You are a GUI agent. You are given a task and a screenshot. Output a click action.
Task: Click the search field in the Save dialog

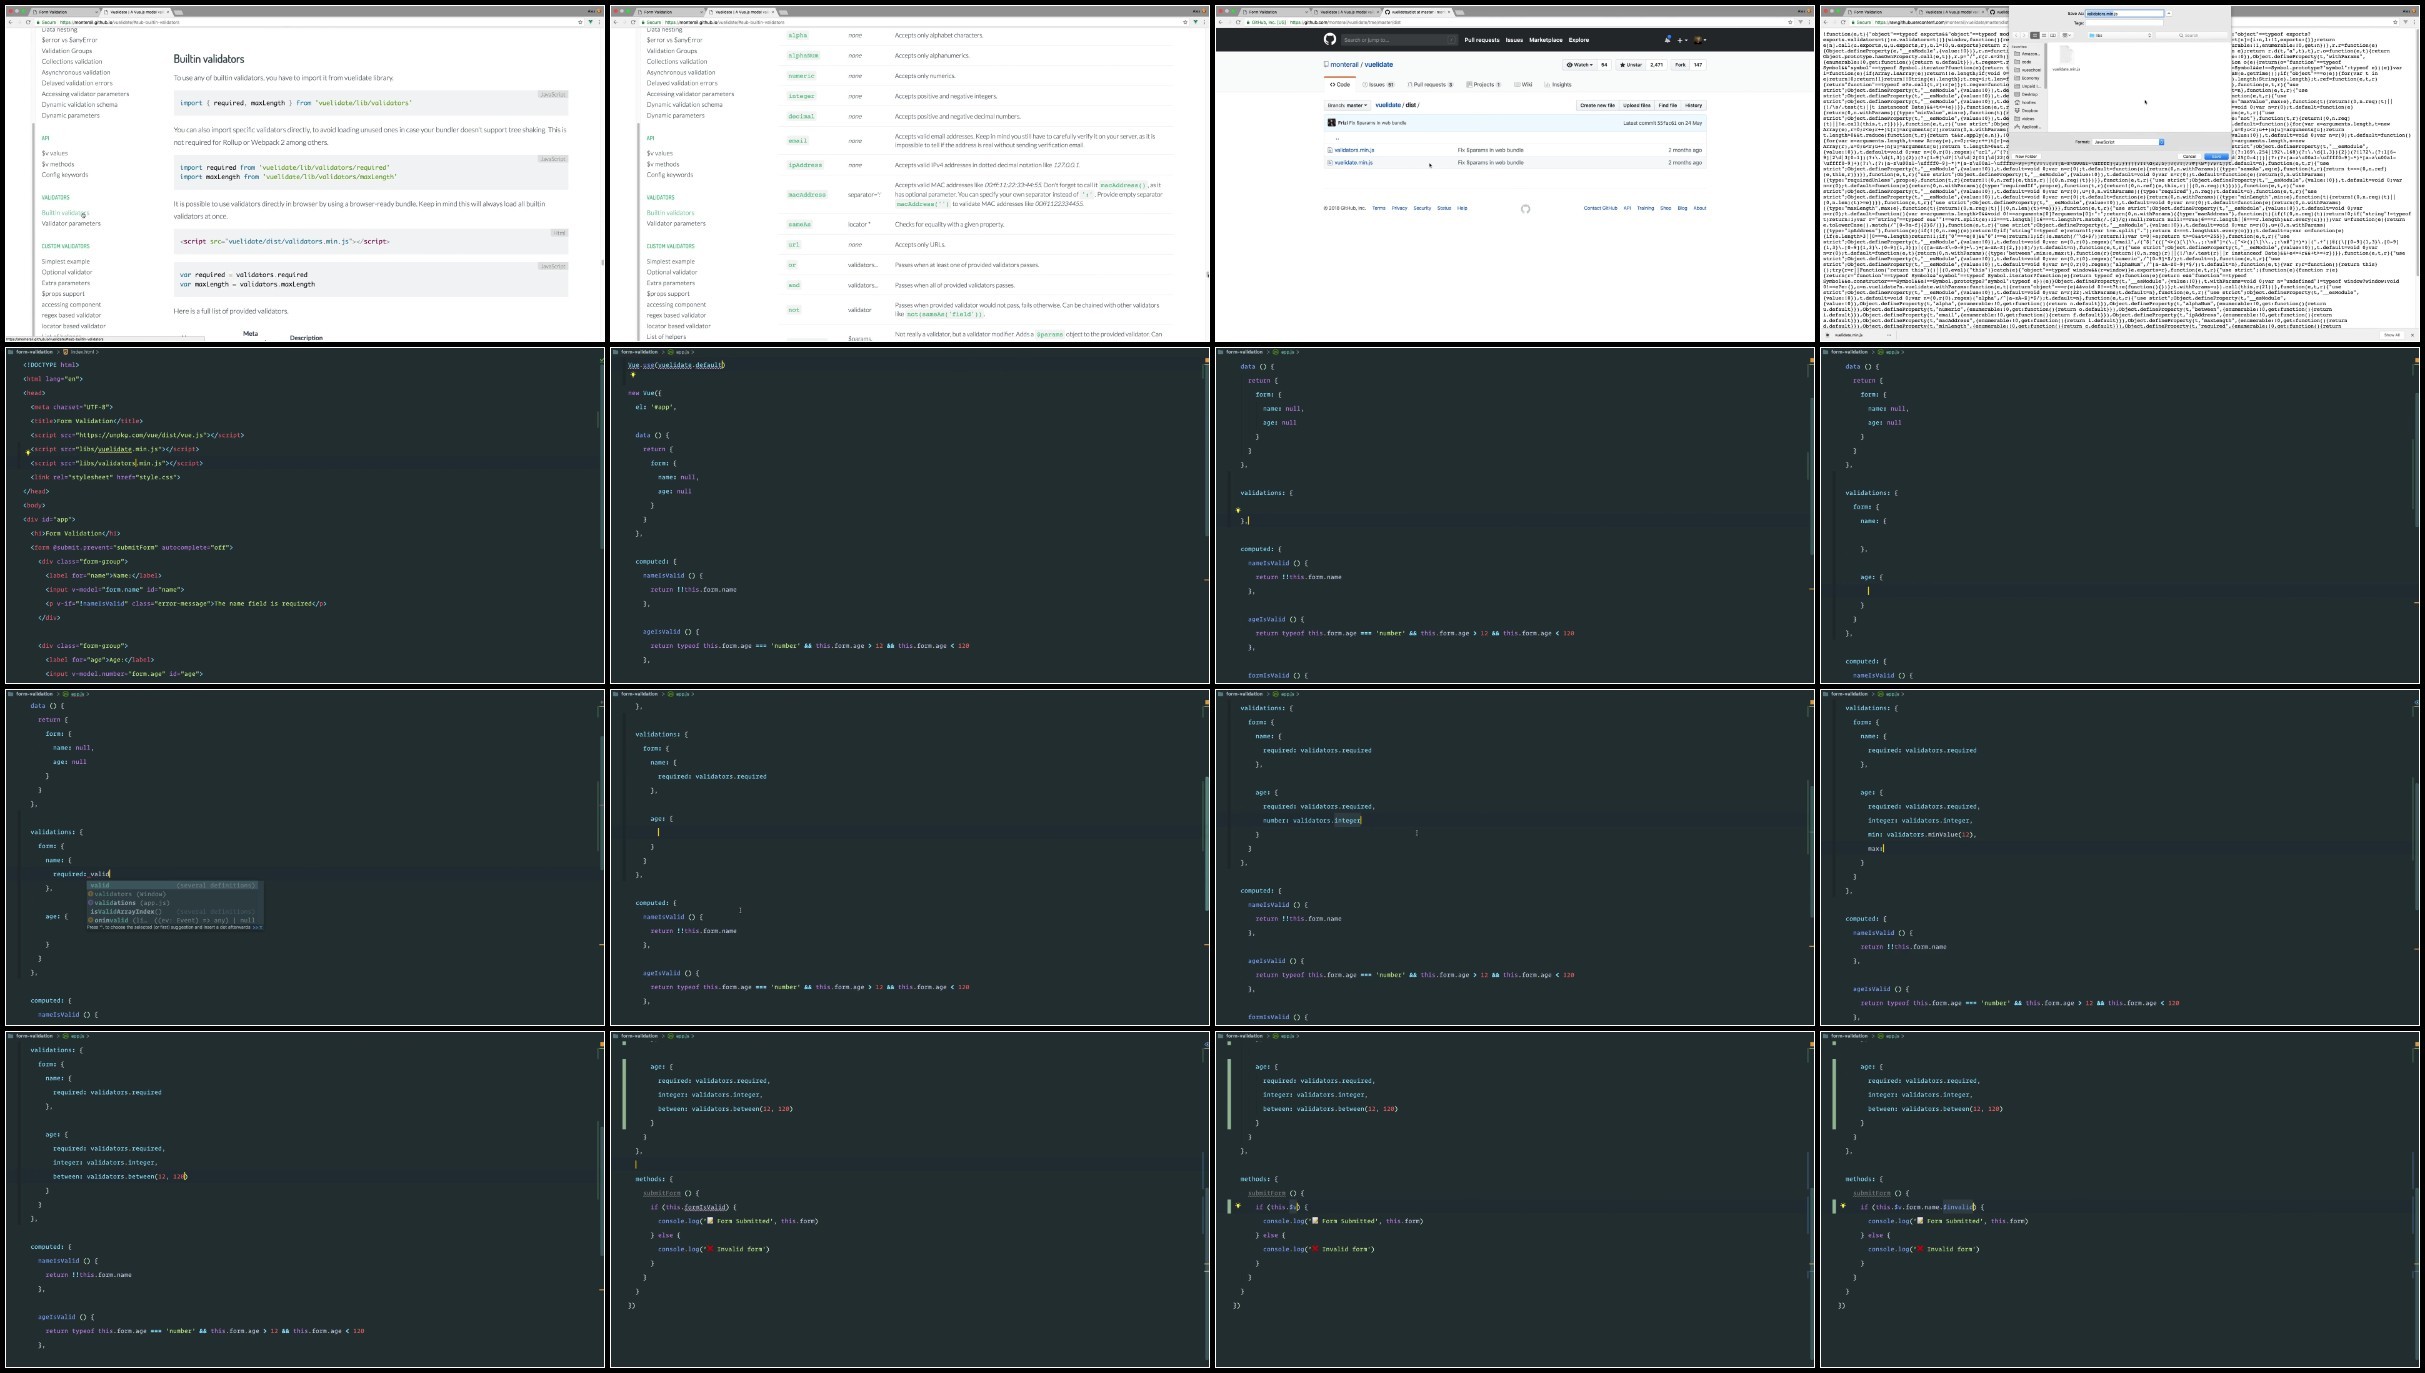click(2192, 35)
